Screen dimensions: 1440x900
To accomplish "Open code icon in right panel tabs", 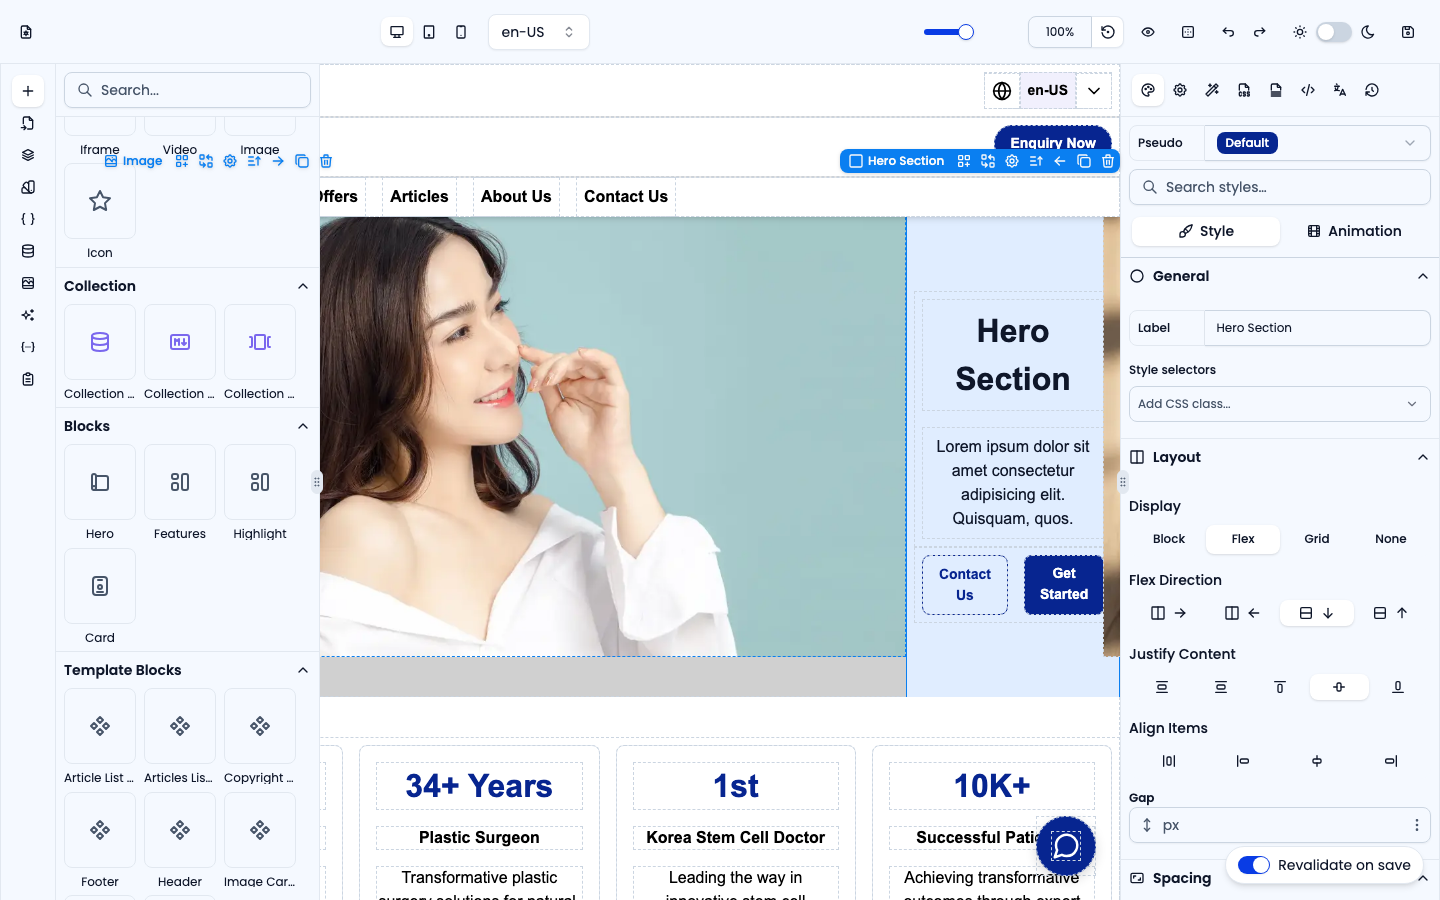I will click(x=1308, y=90).
